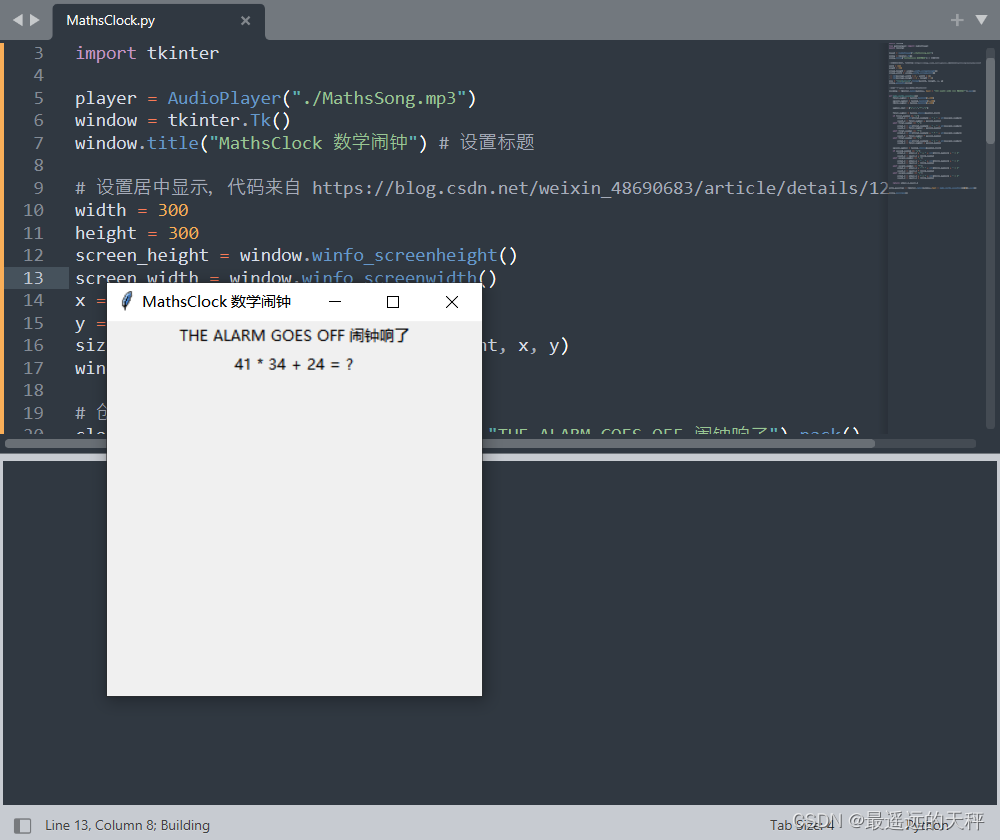1000x840 pixels.
Task: Close the MathsClock.py tab with its × icon
Action: click(245, 20)
